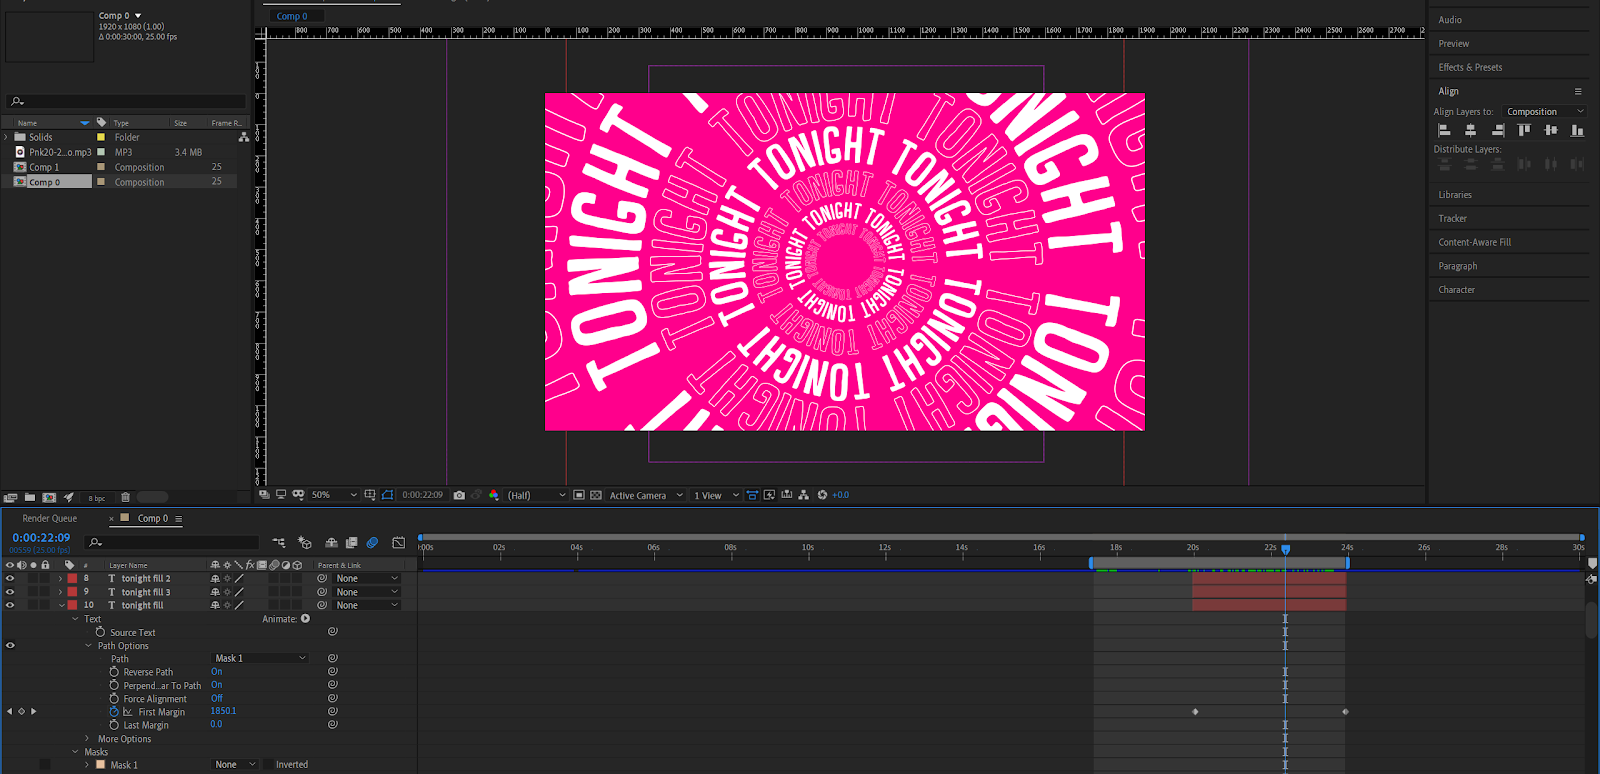The image size is (1600, 774).
Task: Open Show Channel and Color Management icon
Action: click(x=494, y=495)
